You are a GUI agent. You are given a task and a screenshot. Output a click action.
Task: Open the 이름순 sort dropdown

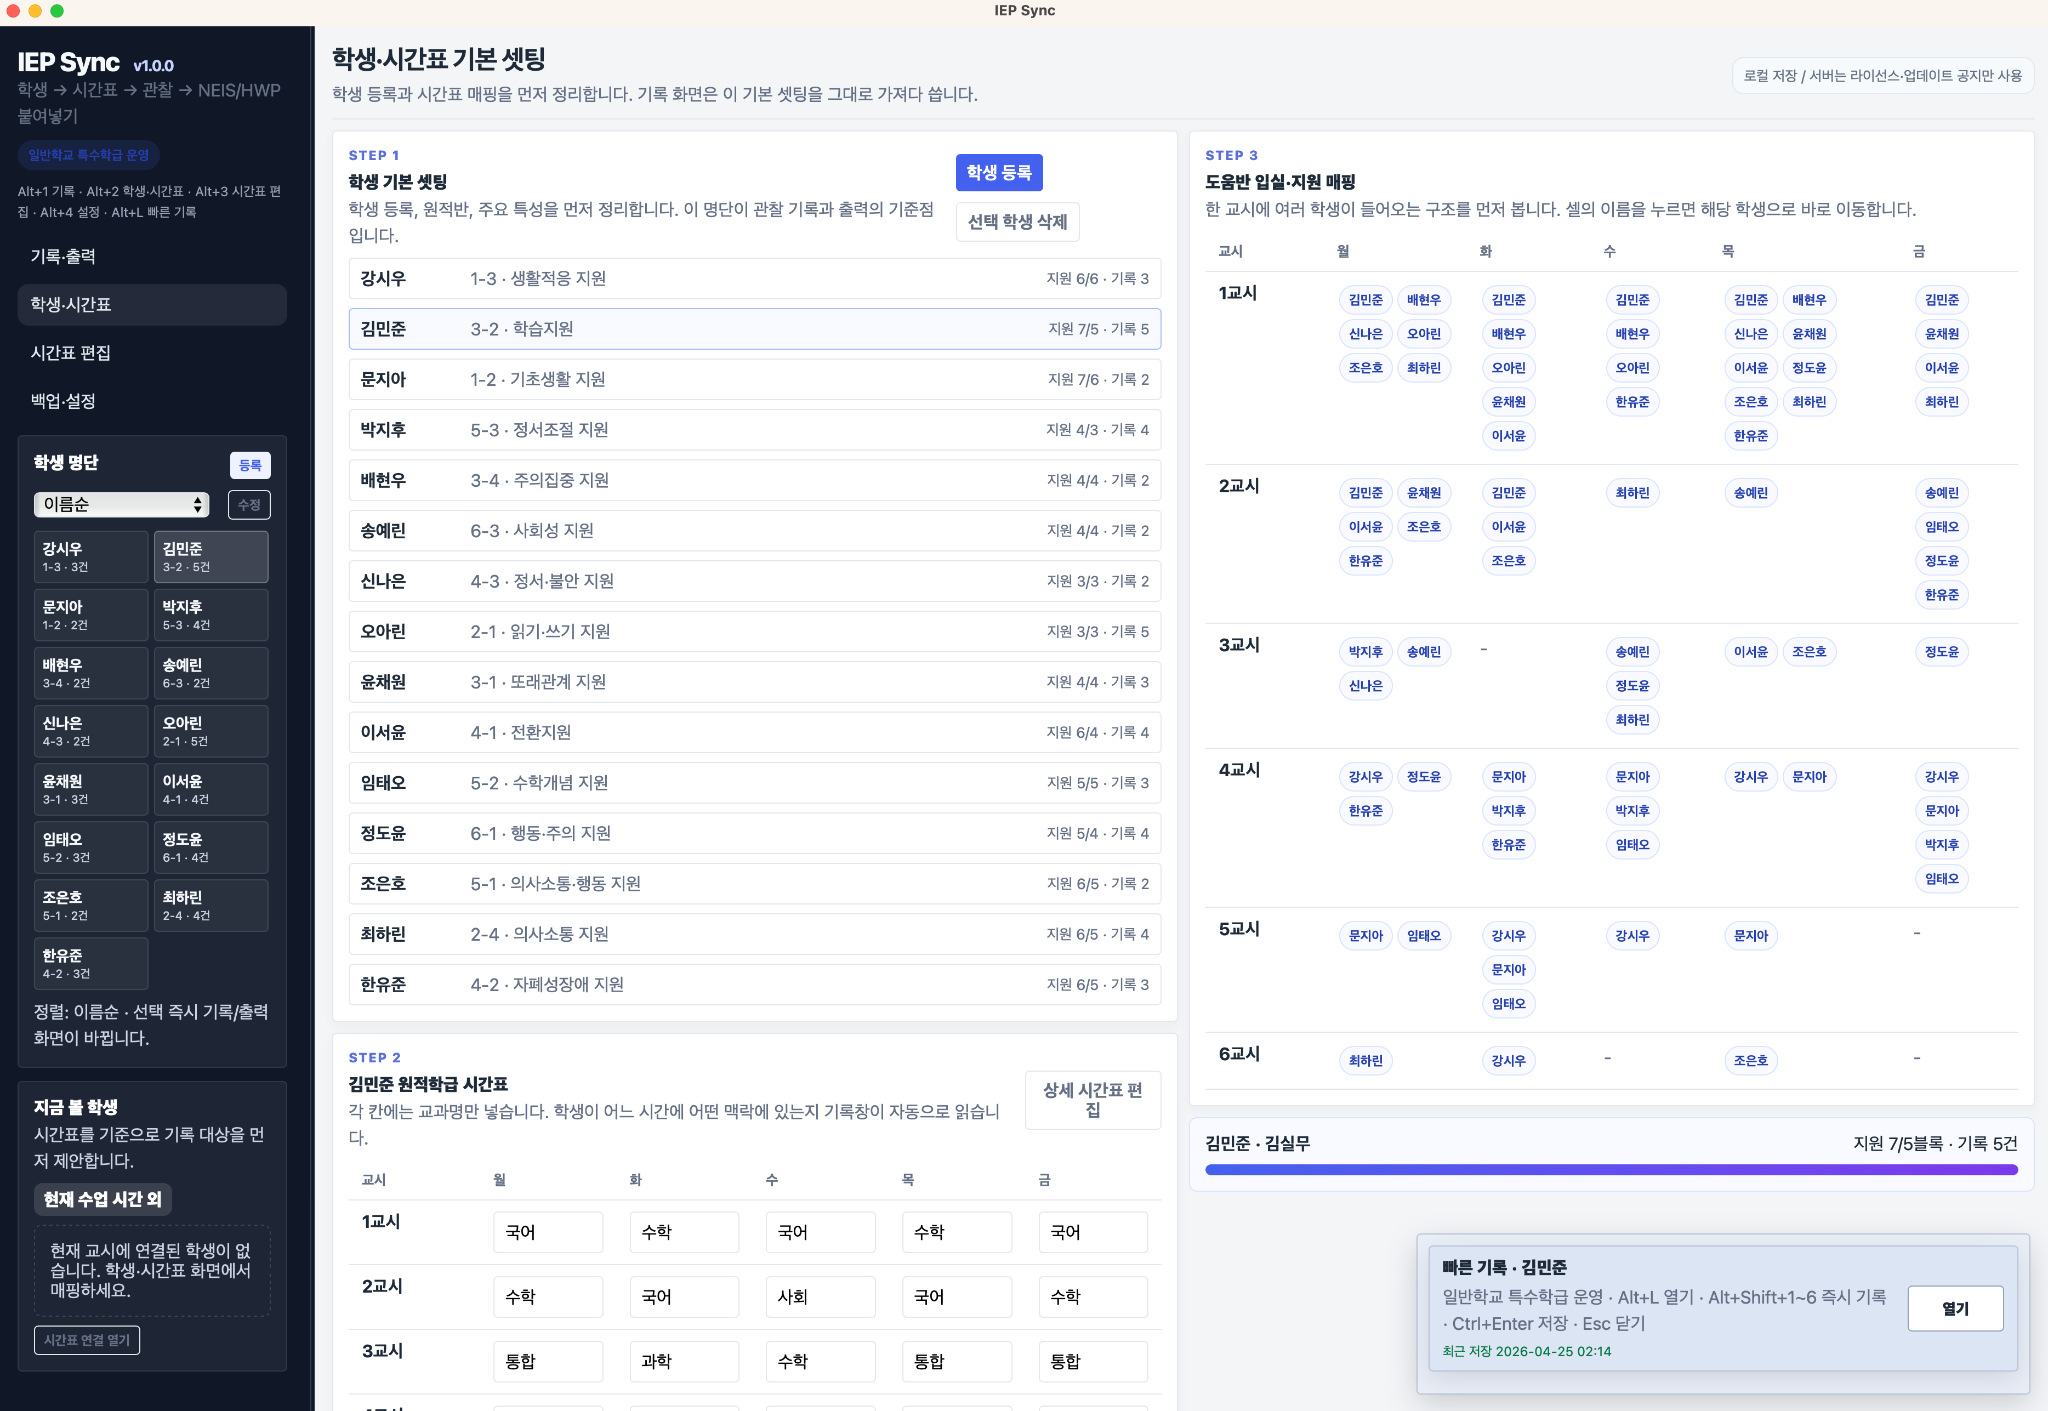pos(120,505)
